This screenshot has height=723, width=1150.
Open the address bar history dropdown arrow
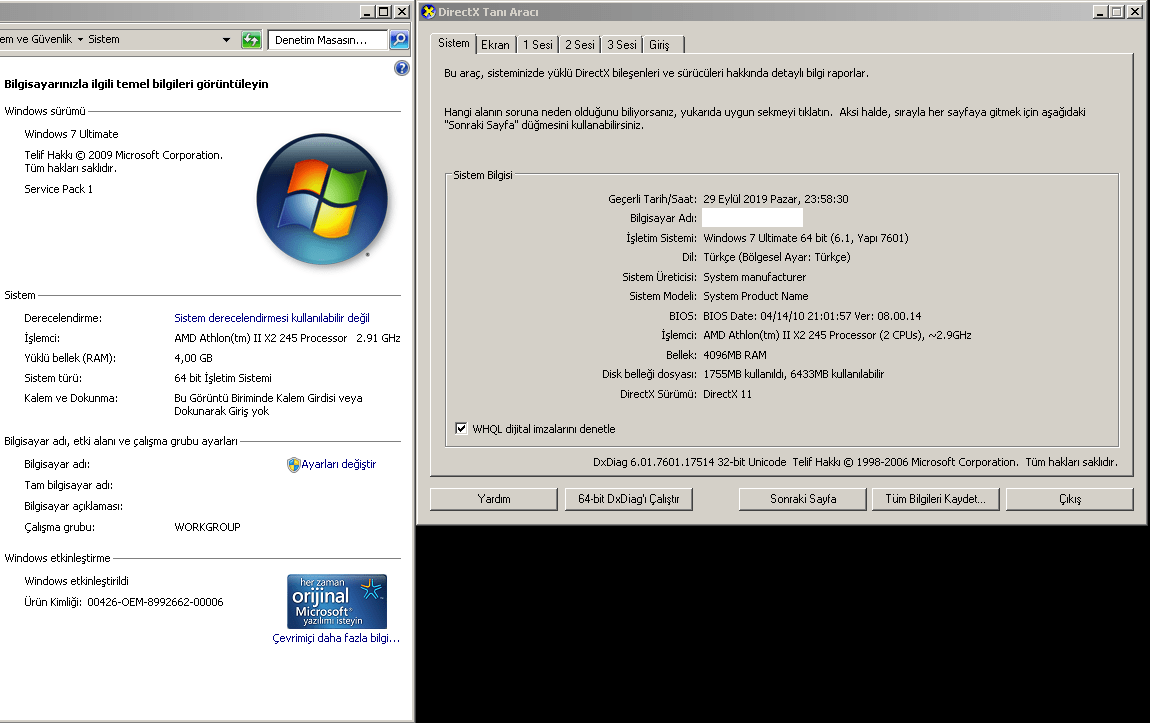[x=226, y=40]
